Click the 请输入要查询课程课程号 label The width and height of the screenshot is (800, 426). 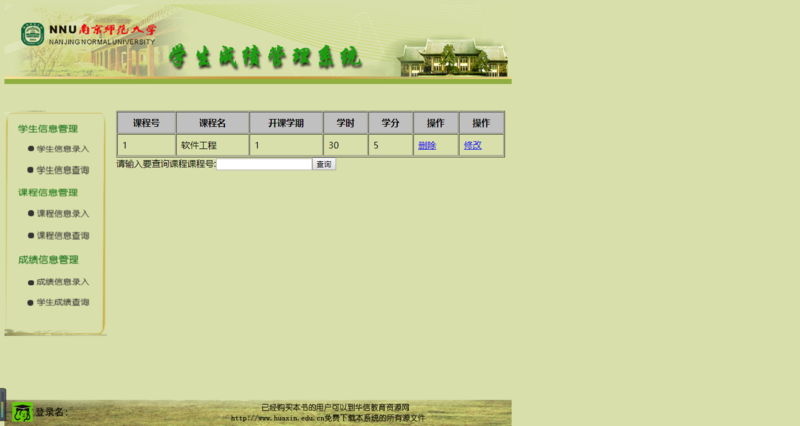[166, 164]
